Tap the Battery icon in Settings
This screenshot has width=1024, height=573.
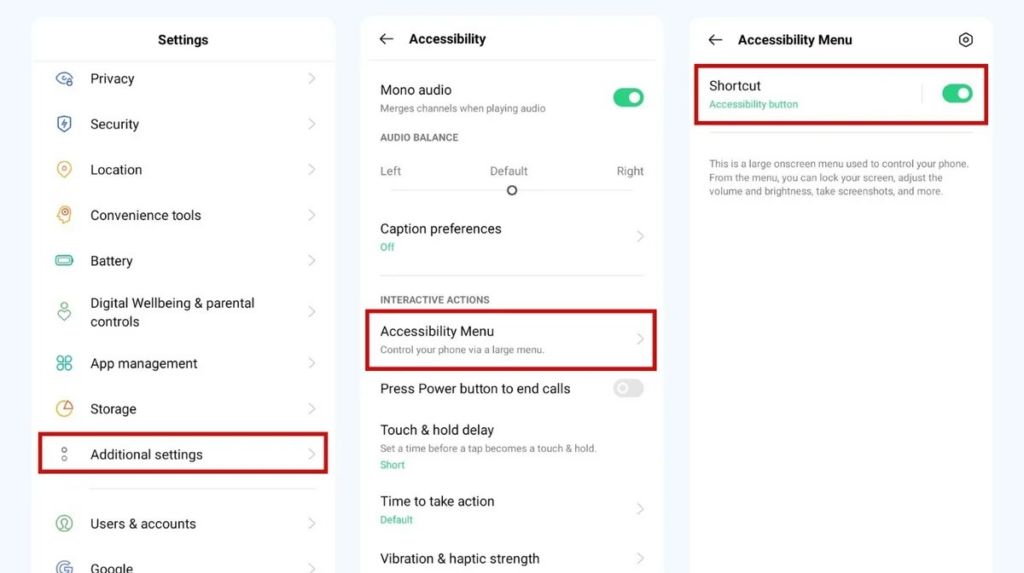pyautogui.click(x=64, y=261)
